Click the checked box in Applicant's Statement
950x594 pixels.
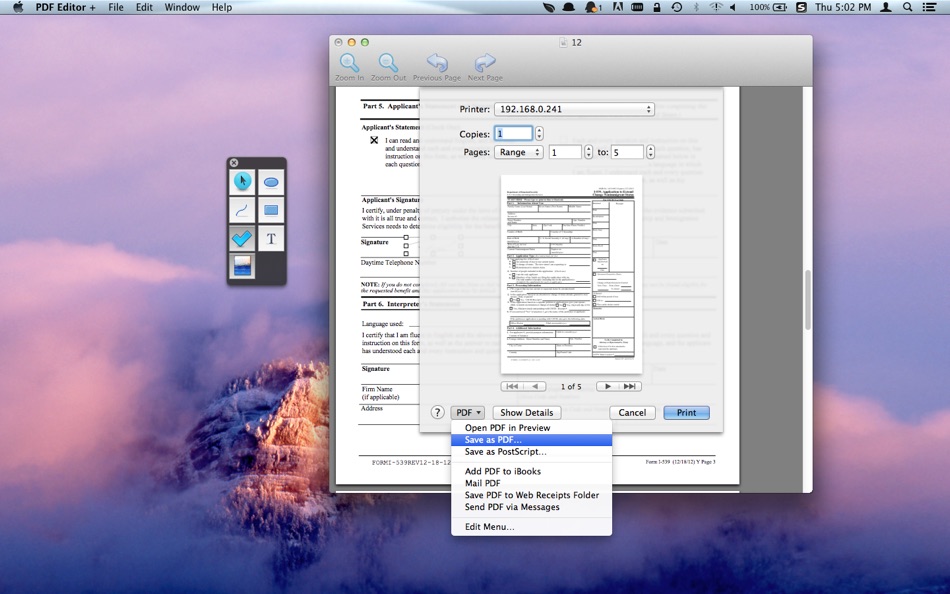374,140
